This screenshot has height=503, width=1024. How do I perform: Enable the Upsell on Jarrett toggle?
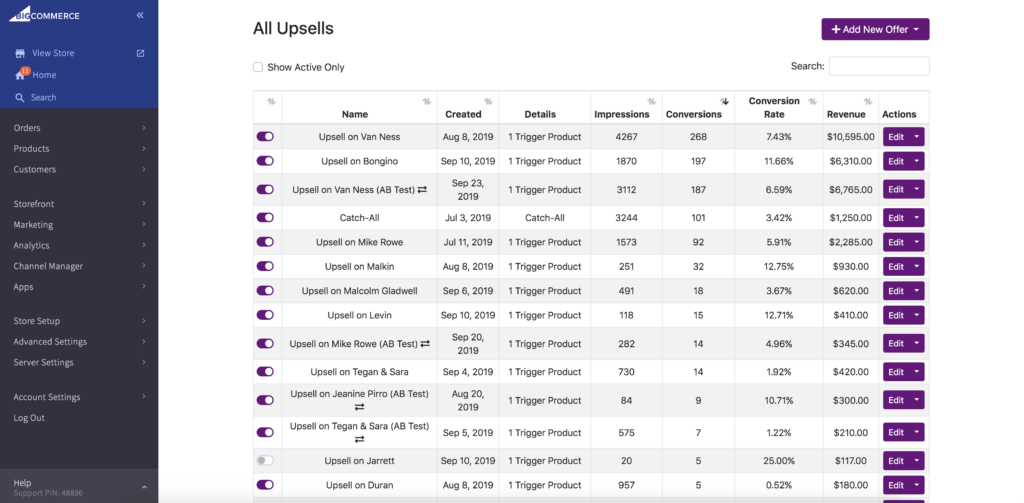pos(265,461)
